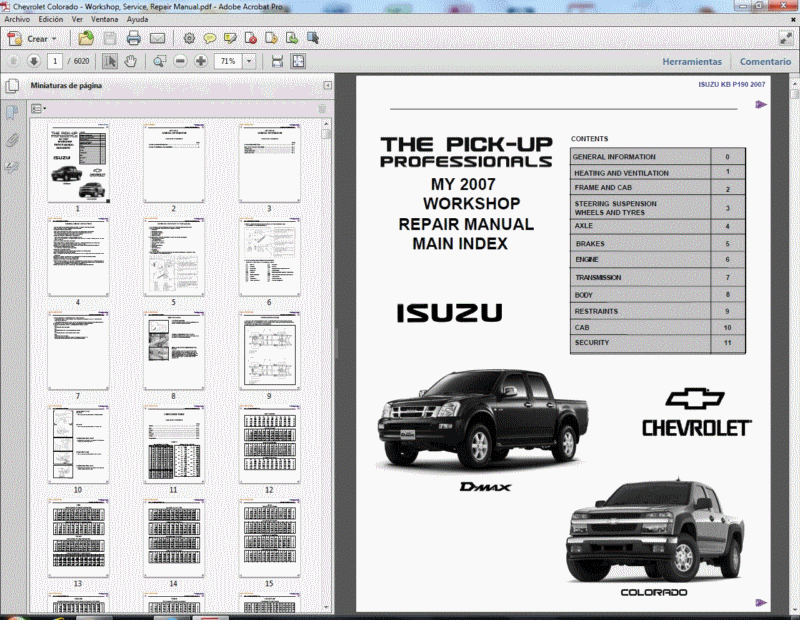Select page 13 thumbnail
The image size is (800, 620).
78,538
